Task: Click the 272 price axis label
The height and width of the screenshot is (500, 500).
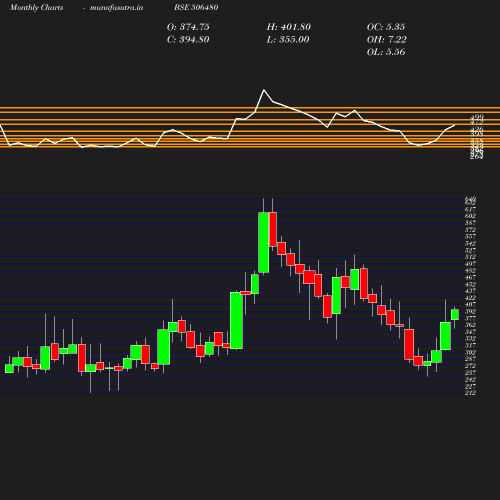Action: click(470, 366)
